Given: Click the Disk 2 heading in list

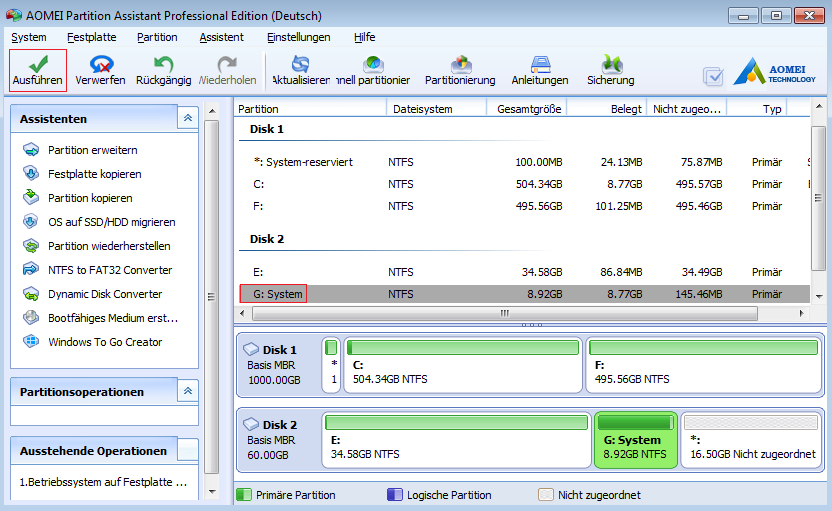Looking at the screenshot, I should [267, 239].
